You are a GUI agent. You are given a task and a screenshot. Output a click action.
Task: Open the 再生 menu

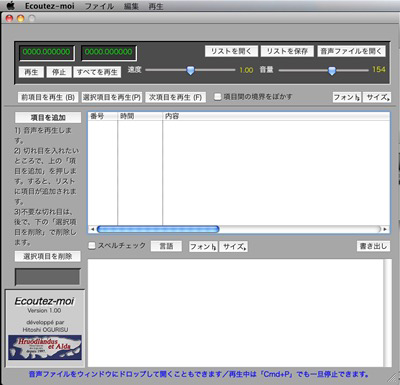(x=156, y=6)
